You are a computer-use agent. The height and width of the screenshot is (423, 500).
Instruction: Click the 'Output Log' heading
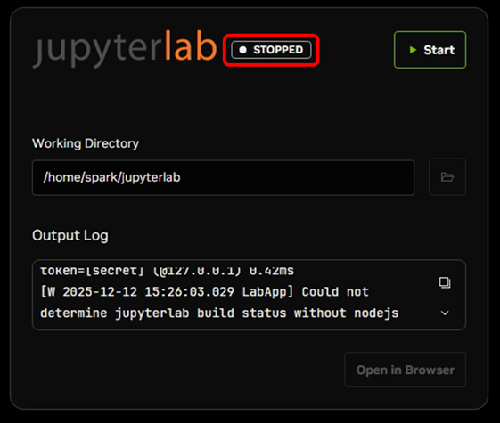tap(70, 235)
